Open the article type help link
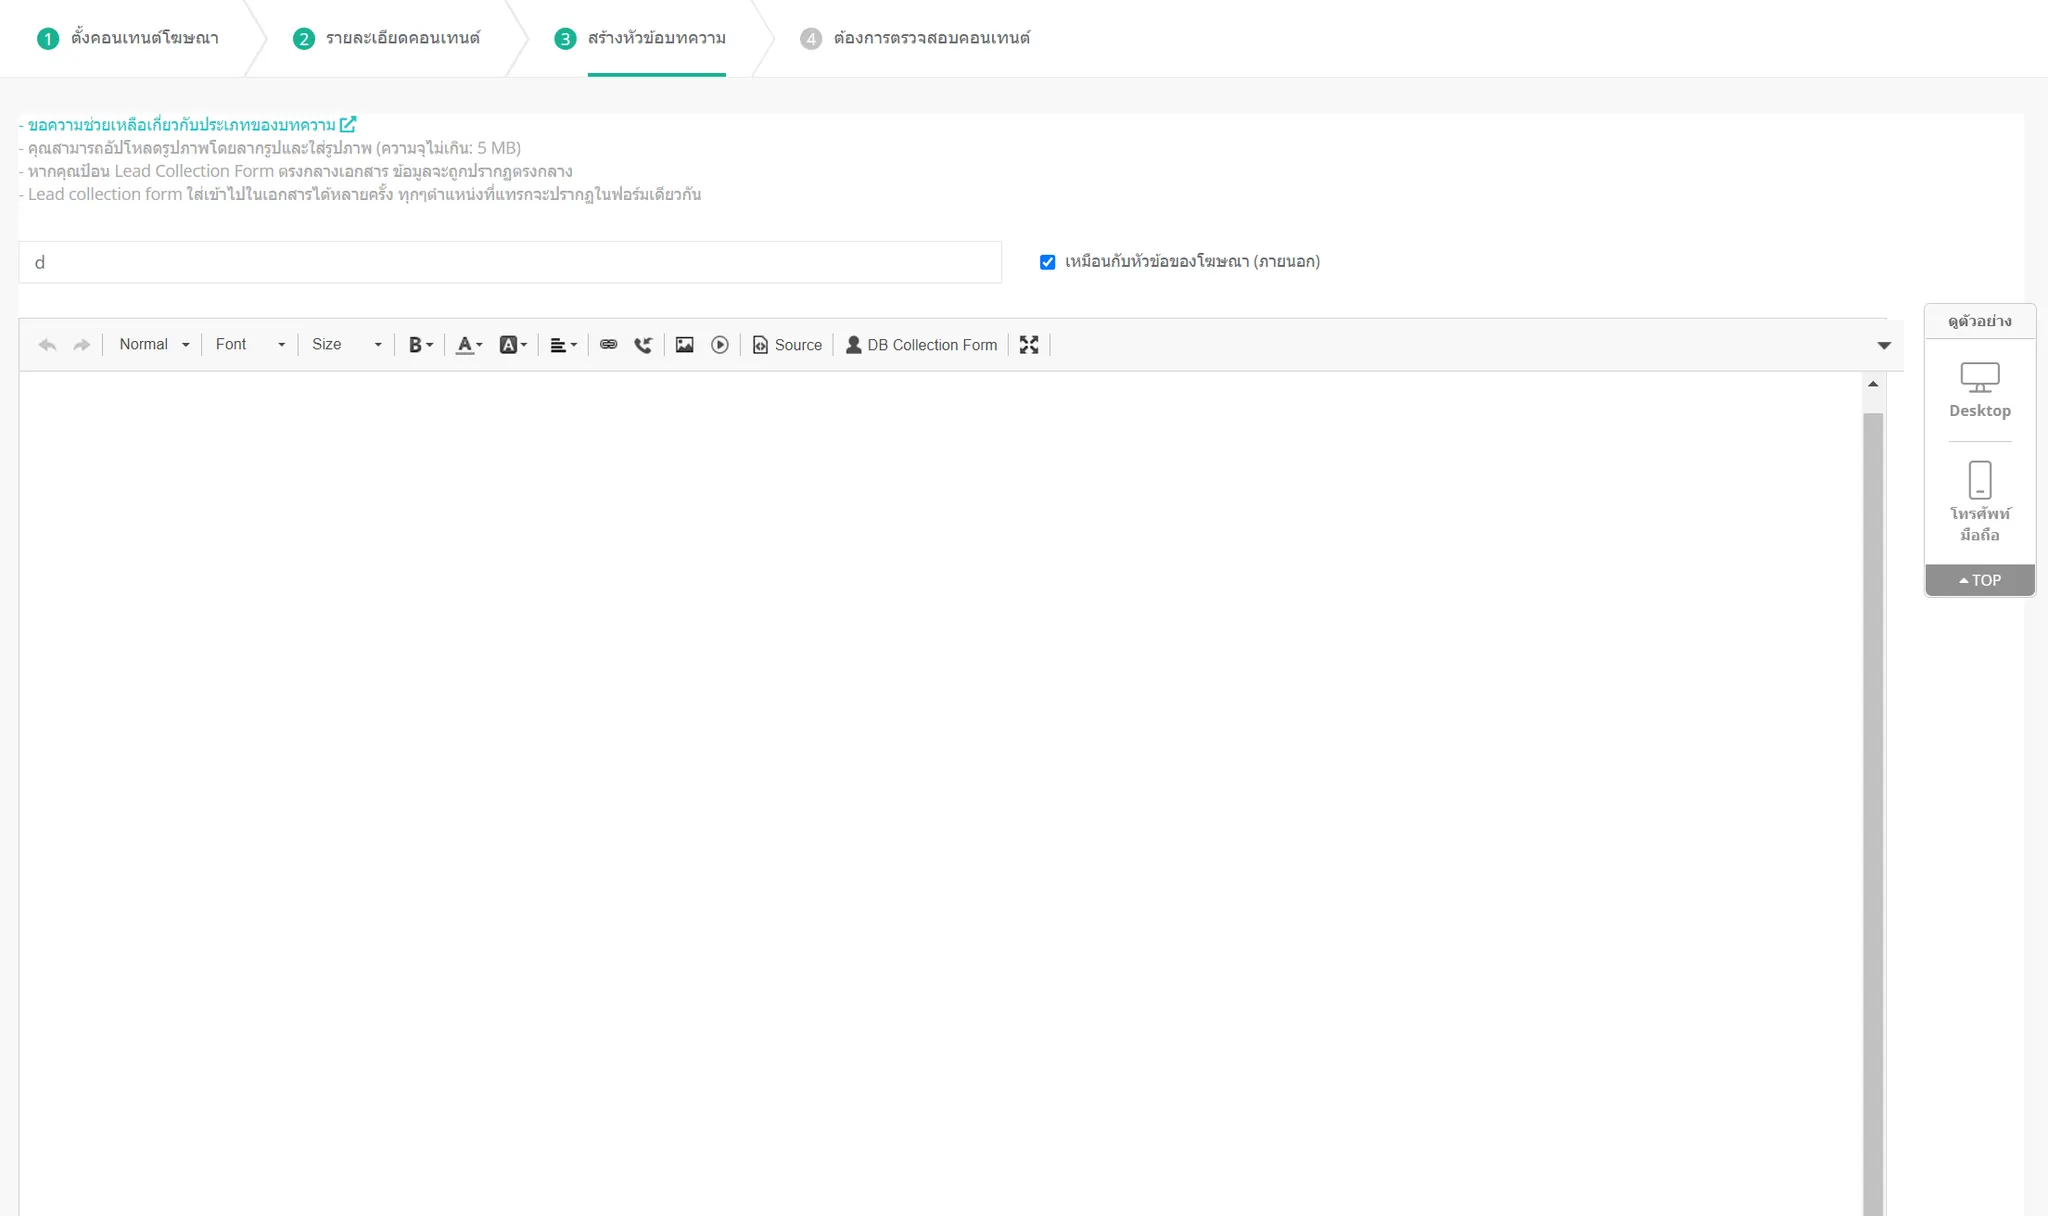This screenshot has width=2048, height=1216. (187, 125)
